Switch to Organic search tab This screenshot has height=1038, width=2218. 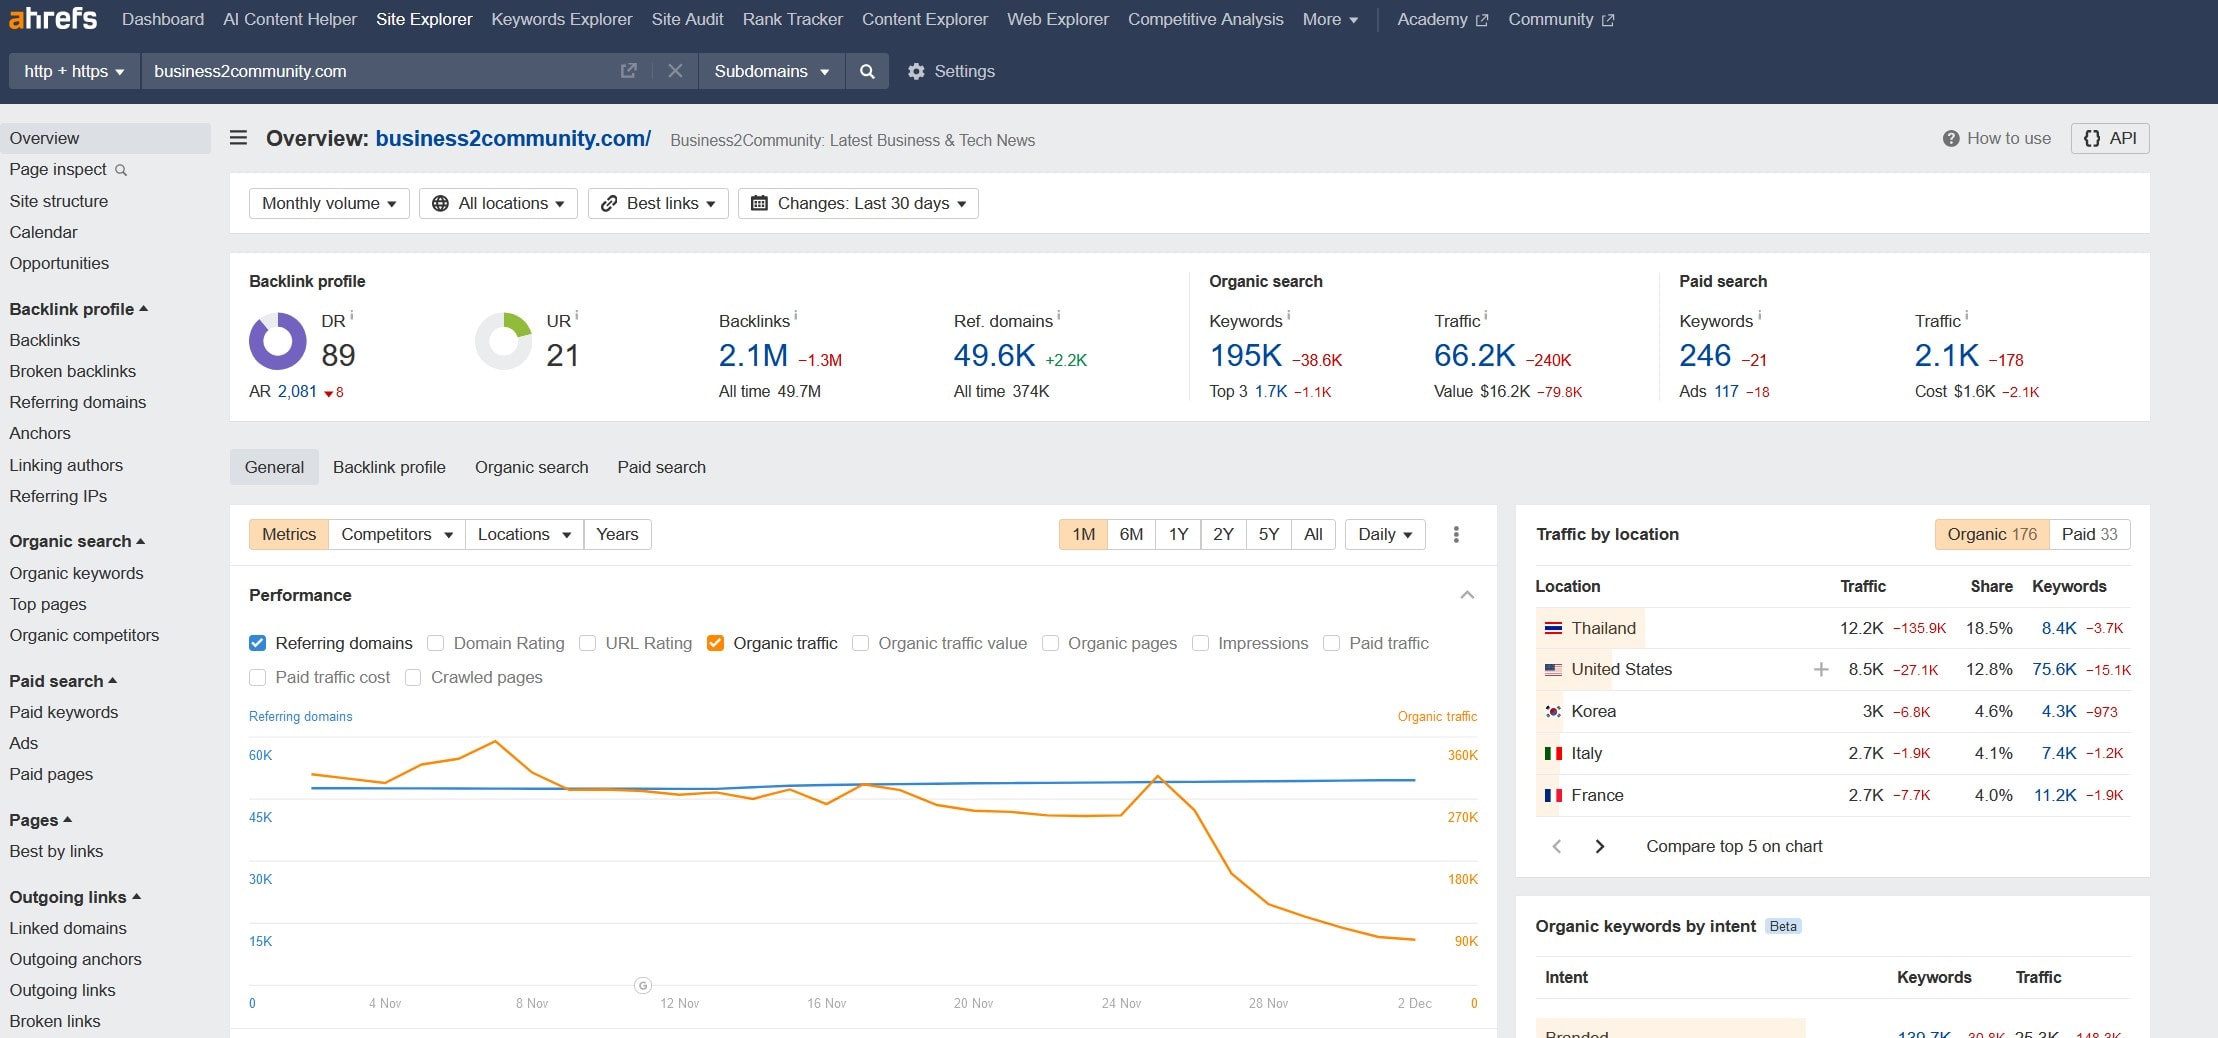coord(531,467)
